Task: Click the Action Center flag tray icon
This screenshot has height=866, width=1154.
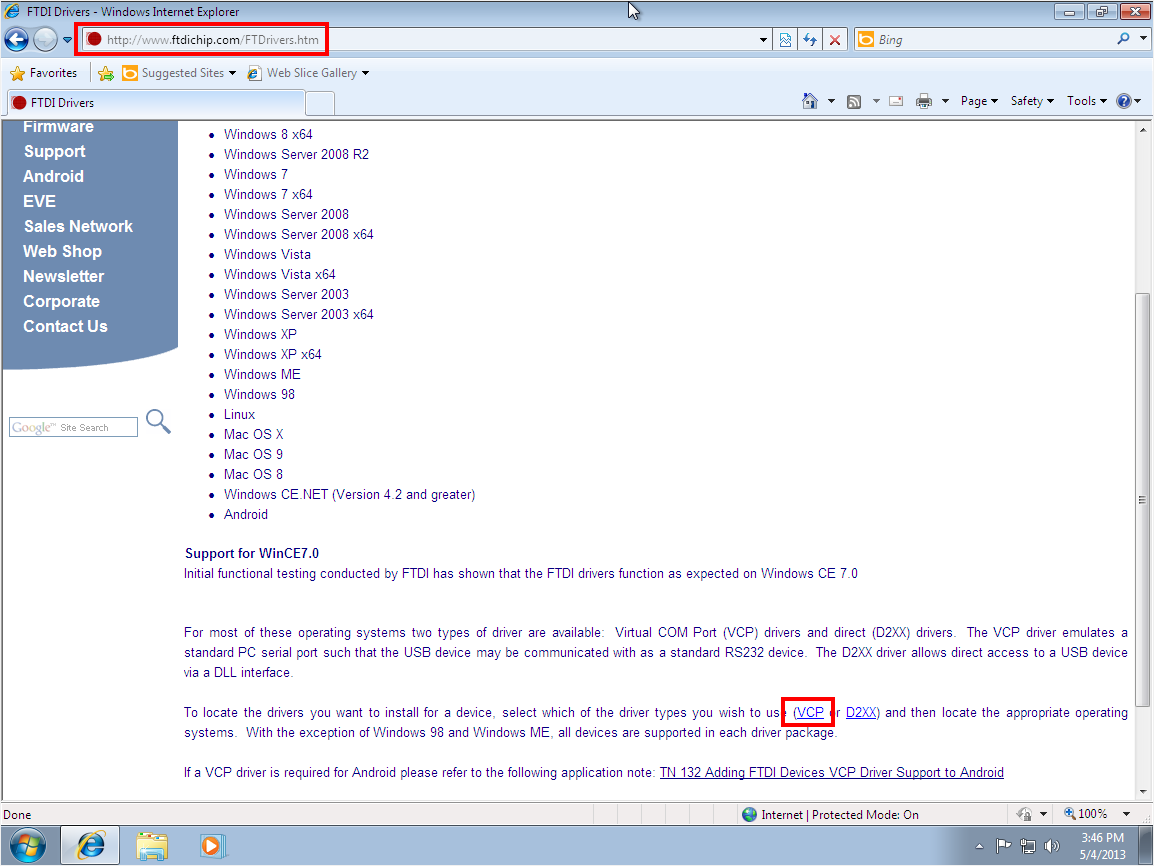Action: (1003, 846)
